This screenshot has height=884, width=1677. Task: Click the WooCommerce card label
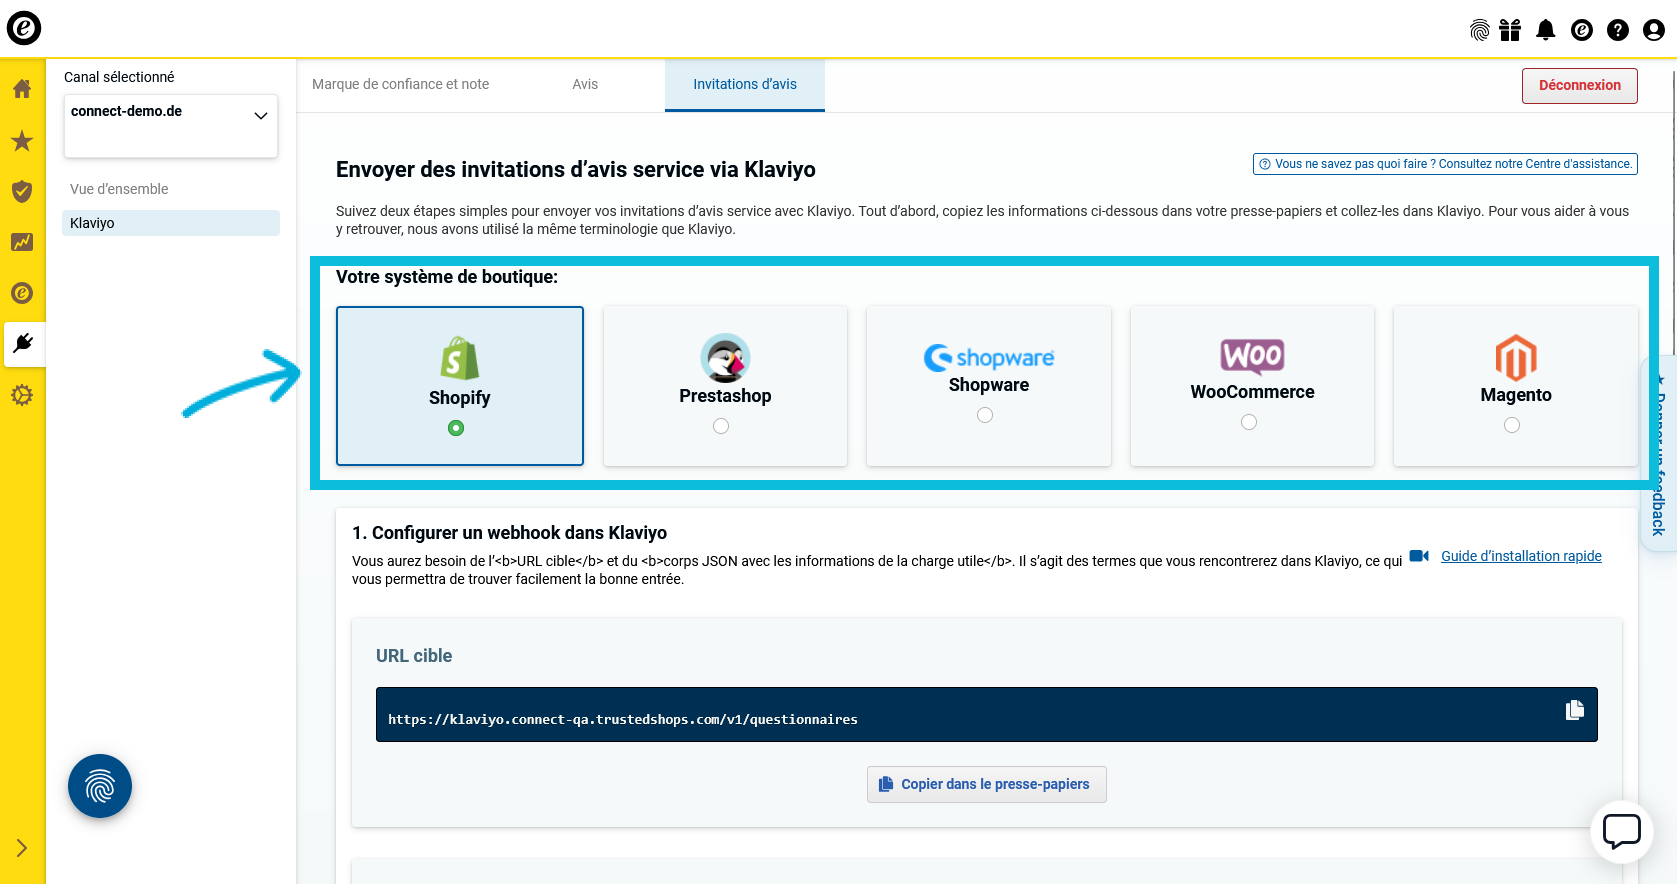pos(1252,392)
